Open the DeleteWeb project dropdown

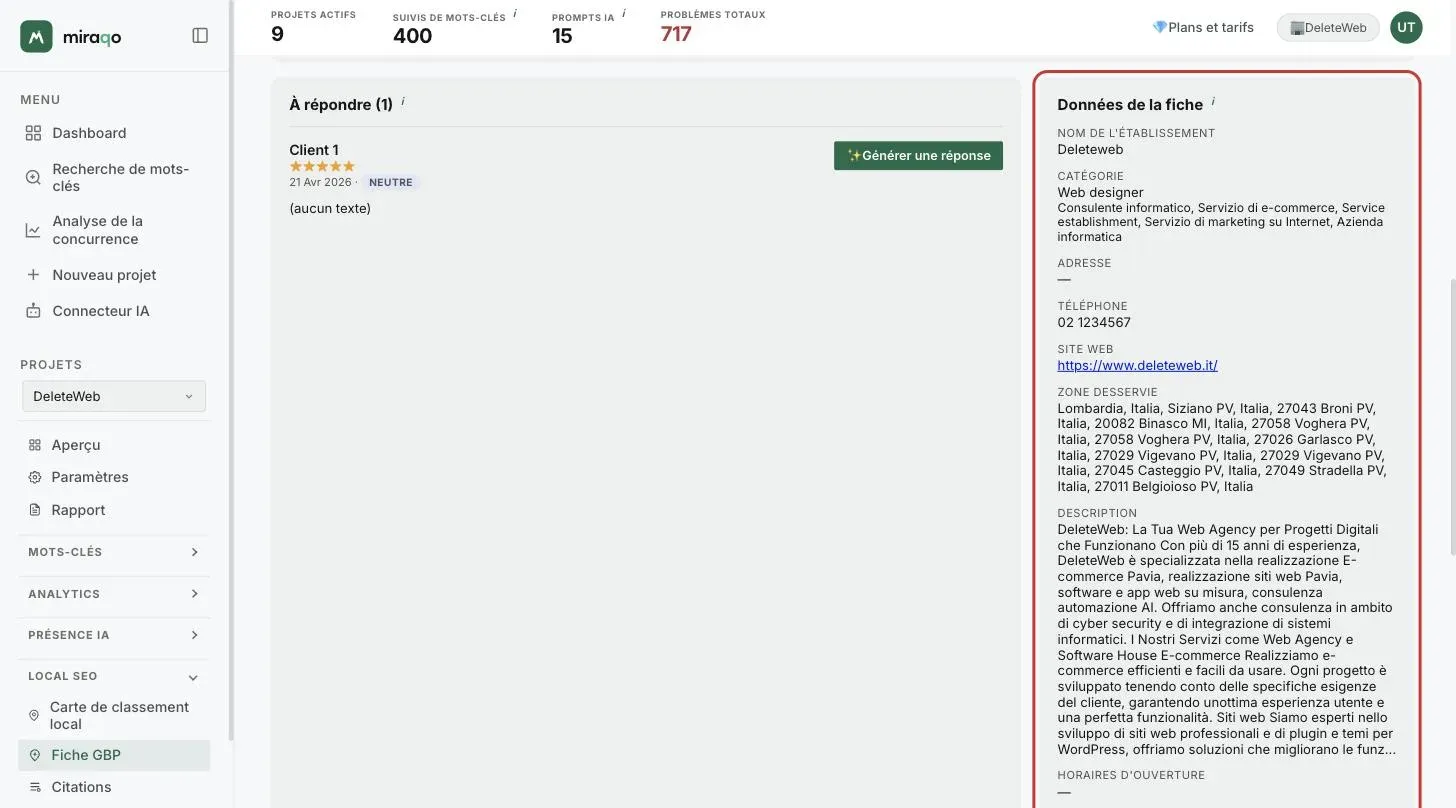click(x=114, y=396)
